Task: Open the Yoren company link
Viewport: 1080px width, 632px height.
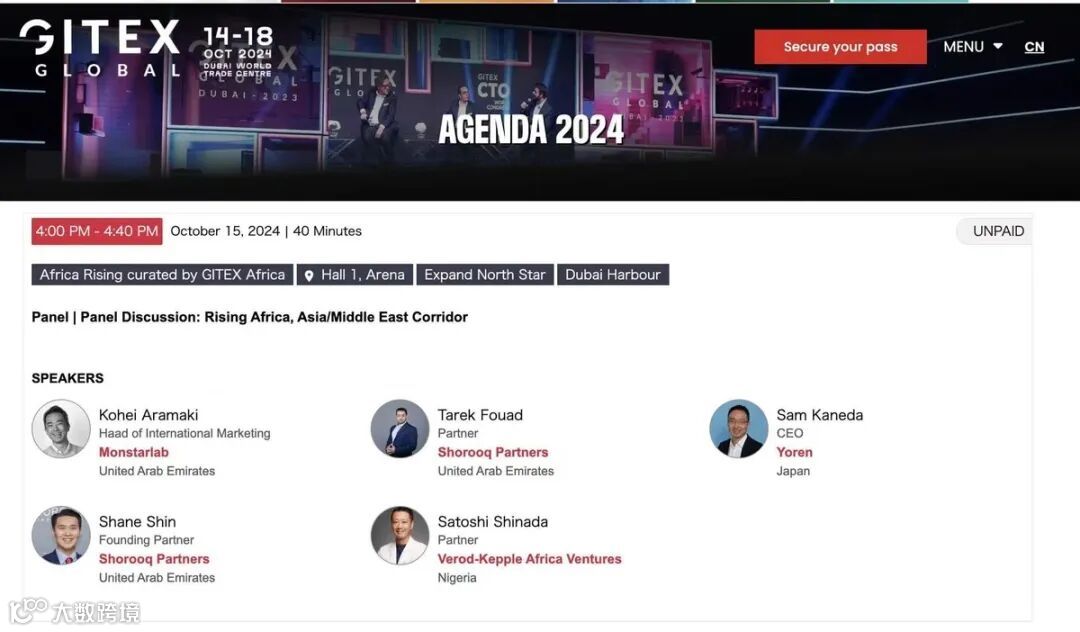Action: tap(794, 452)
